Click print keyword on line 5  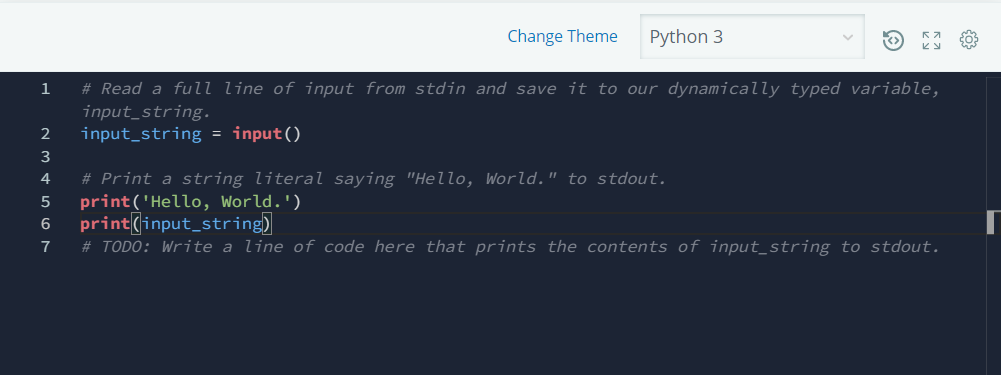(x=105, y=202)
